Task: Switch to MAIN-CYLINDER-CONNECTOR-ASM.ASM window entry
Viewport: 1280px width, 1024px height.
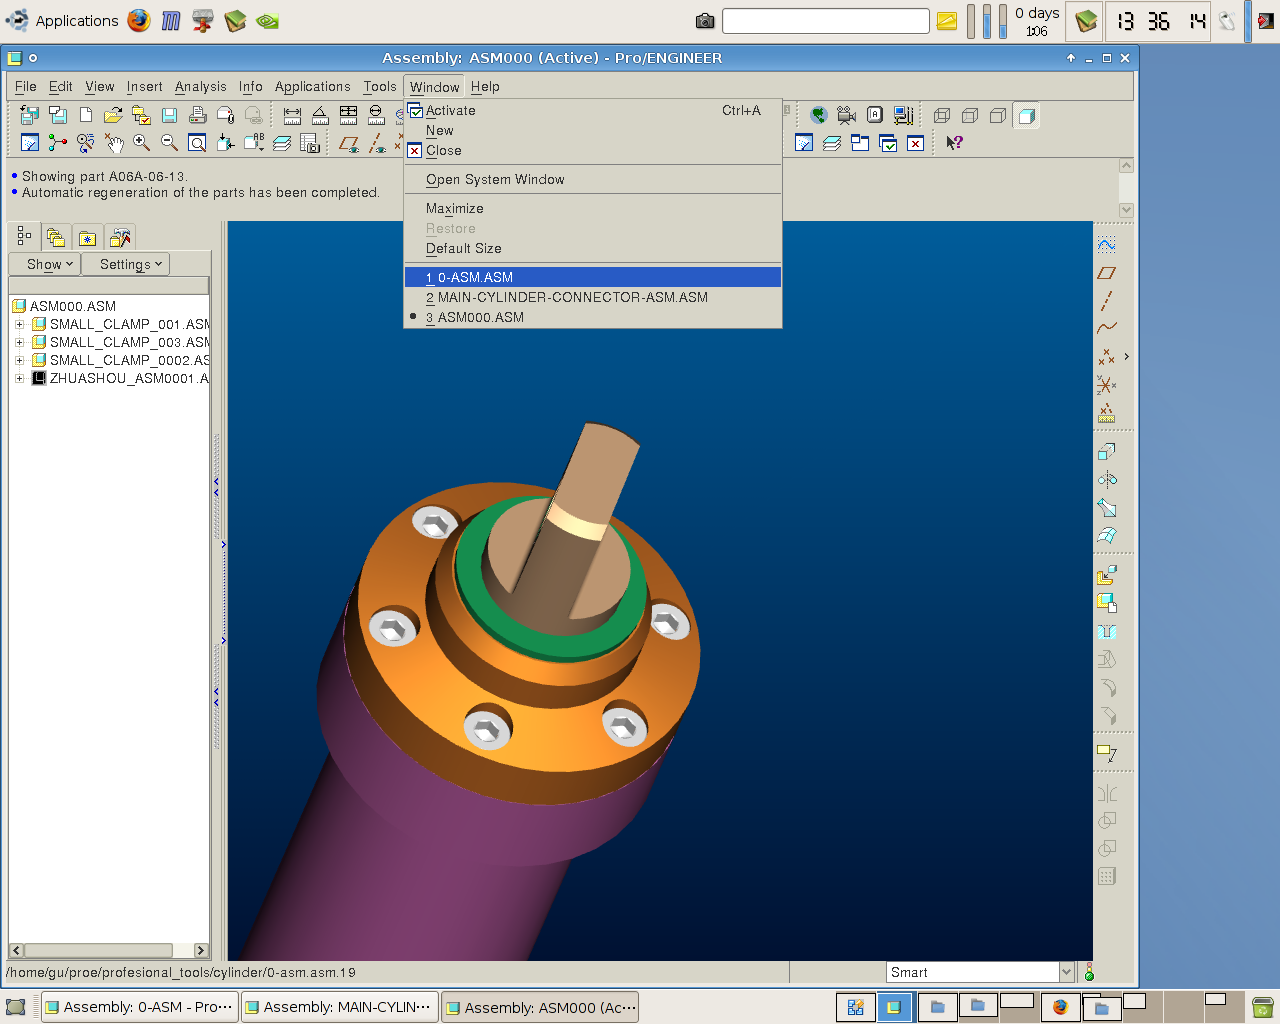Action: [593, 298]
